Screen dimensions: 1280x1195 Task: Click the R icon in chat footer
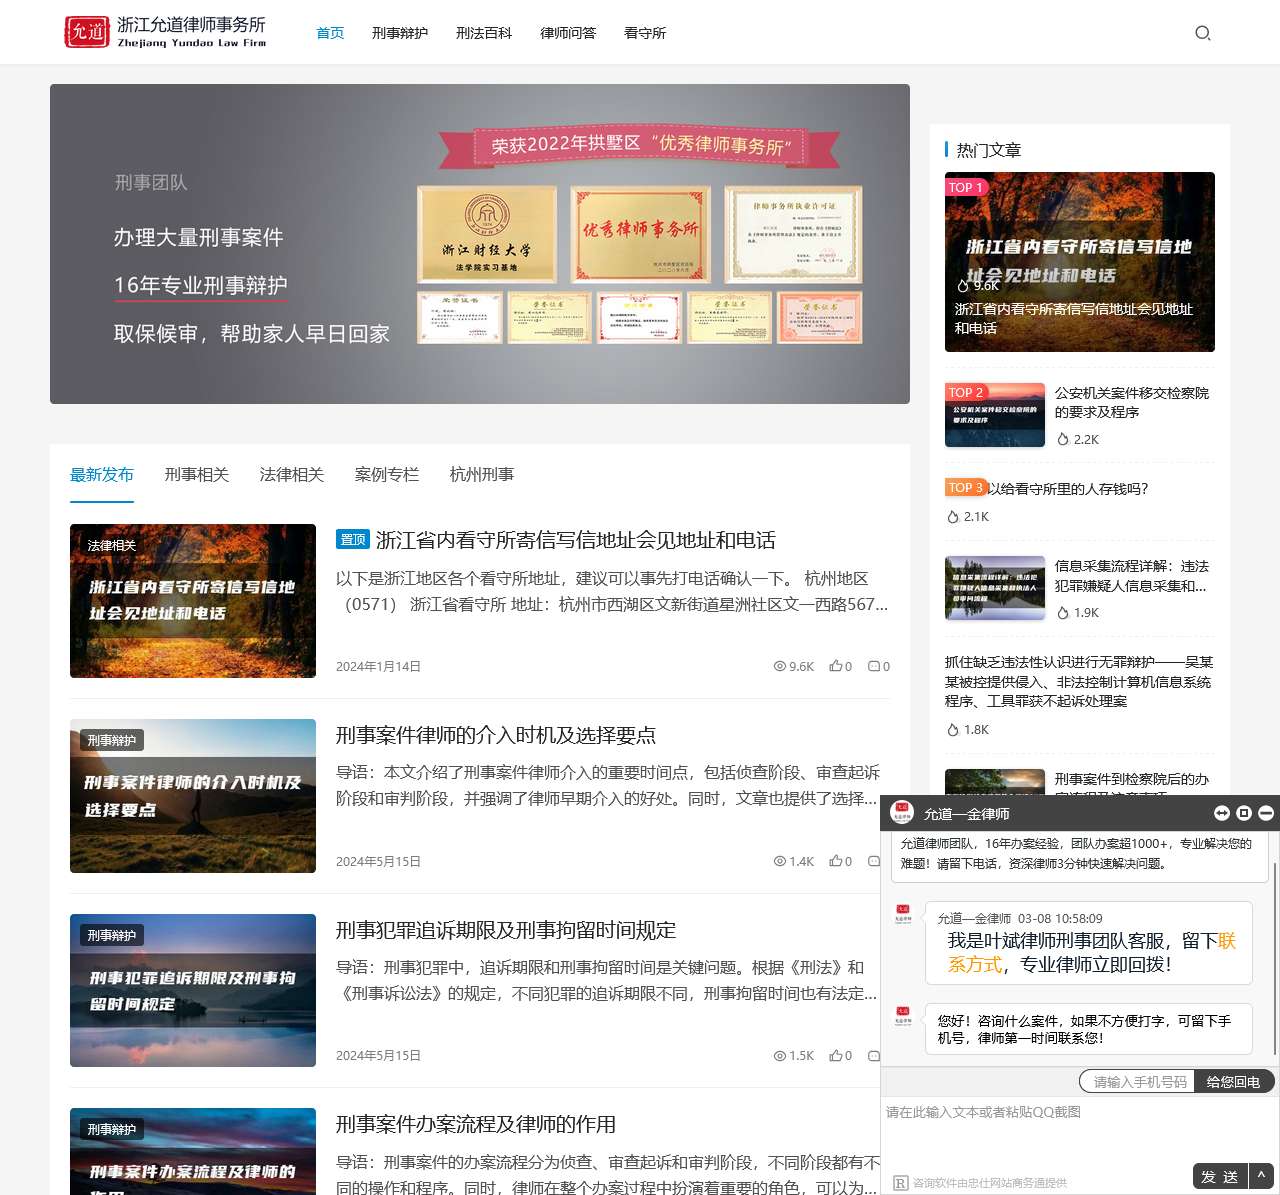[x=900, y=1183]
